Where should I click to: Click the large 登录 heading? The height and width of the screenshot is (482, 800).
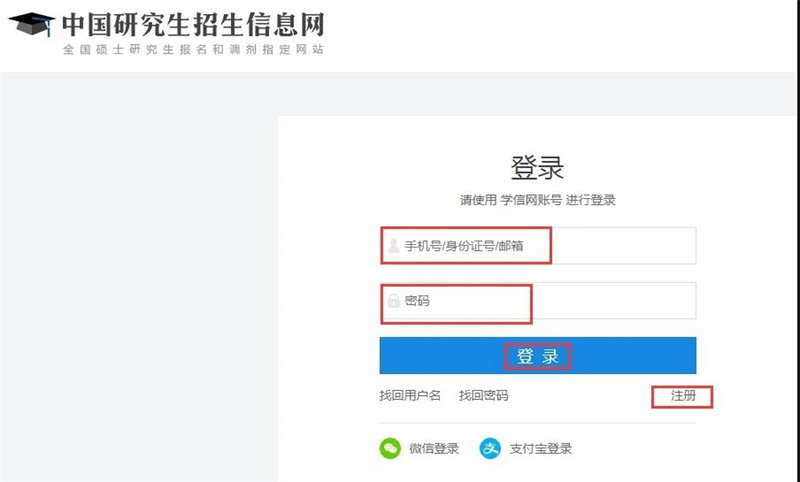537,167
